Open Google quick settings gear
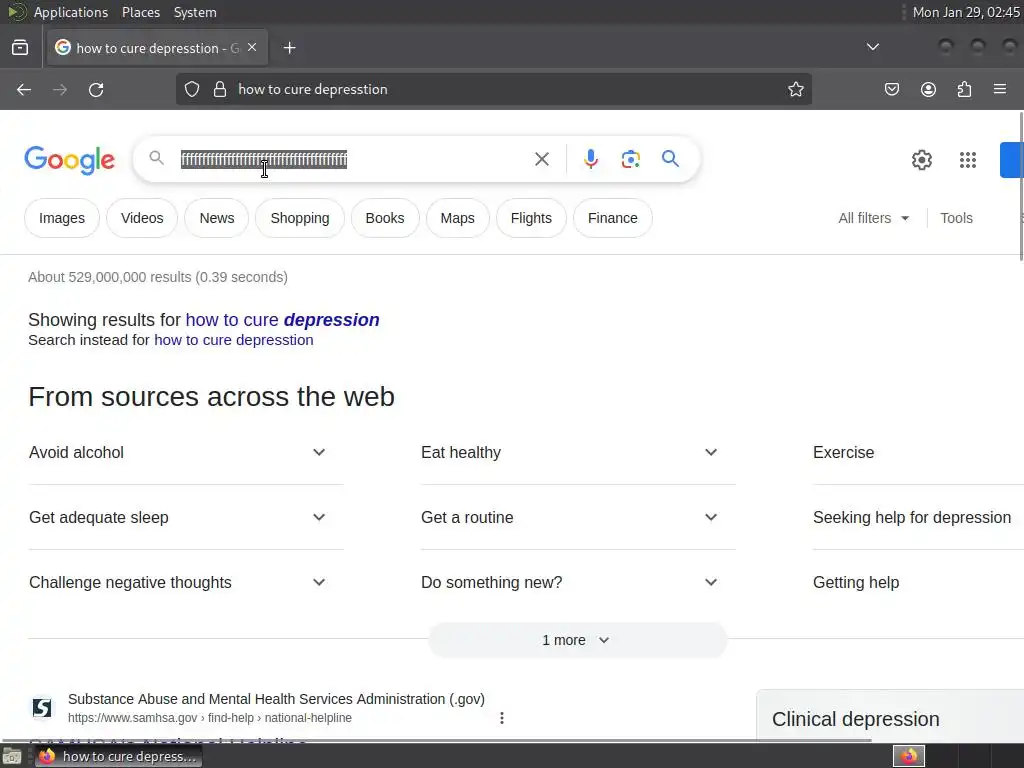The width and height of the screenshot is (1024, 768). pyautogui.click(x=921, y=160)
